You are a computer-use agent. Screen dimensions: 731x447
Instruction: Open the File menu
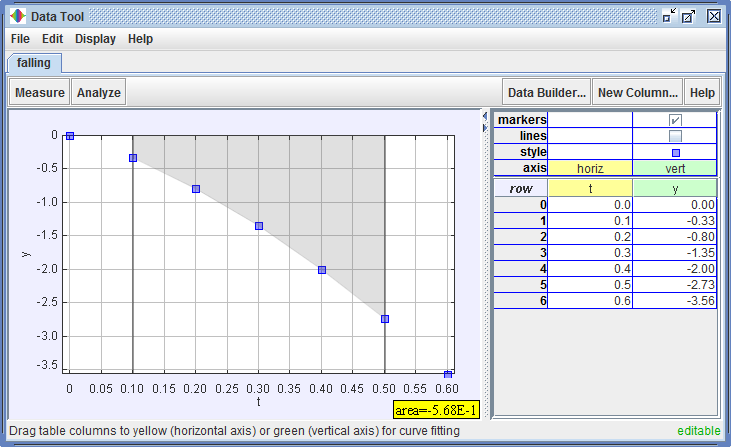pos(20,39)
